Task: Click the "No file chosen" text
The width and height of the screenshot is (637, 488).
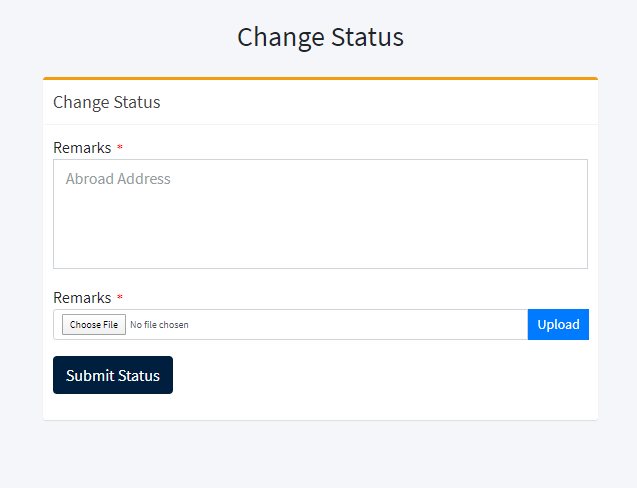Action: coord(159,325)
